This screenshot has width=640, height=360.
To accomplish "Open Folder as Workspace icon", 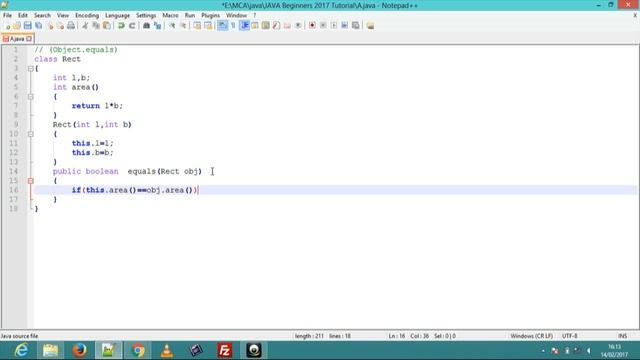I will tap(287, 26).
